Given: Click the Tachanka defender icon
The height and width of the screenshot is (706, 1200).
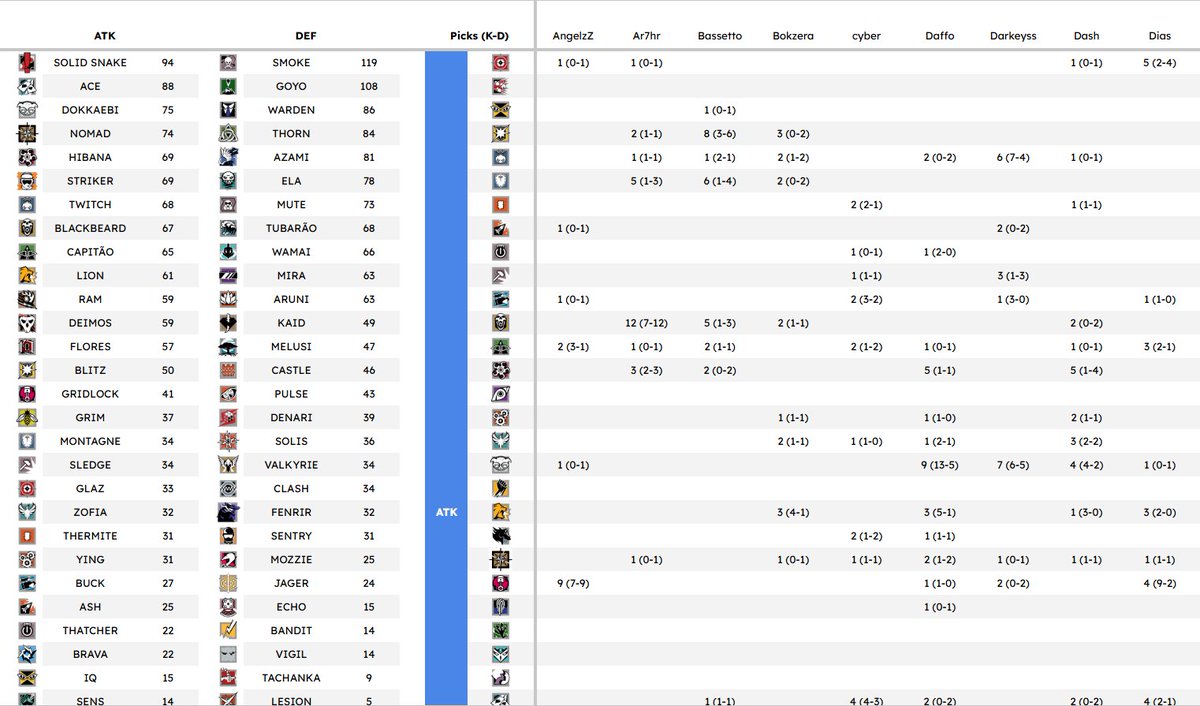Looking at the screenshot, I should pyautogui.click(x=228, y=678).
